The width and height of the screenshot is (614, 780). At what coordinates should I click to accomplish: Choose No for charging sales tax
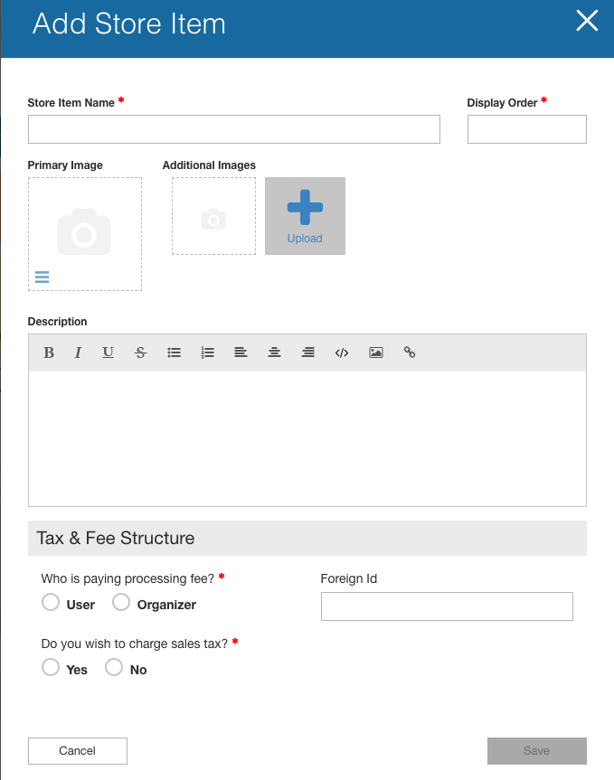pos(115,668)
